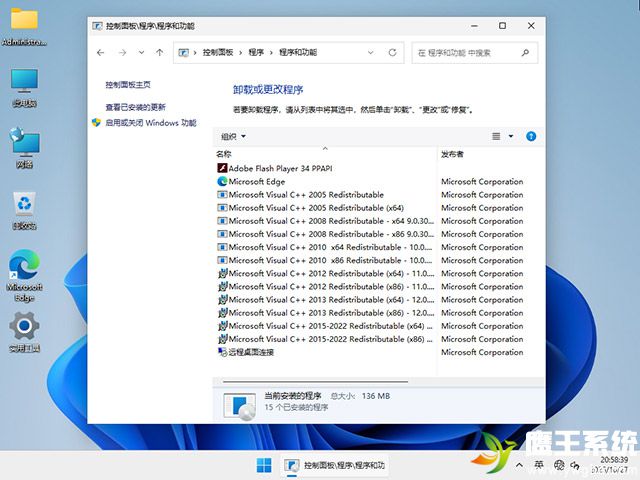Expand address bar history dropdown
This screenshot has height=480, width=640.
coord(371,52)
